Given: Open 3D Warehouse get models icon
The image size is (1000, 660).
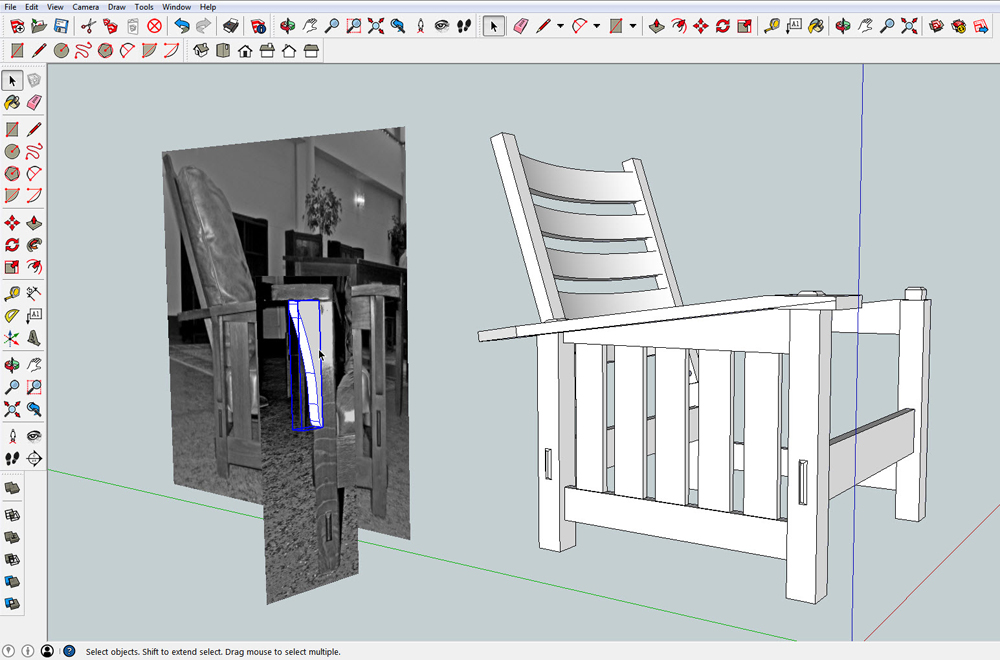Looking at the screenshot, I should [x=935, y=26].
